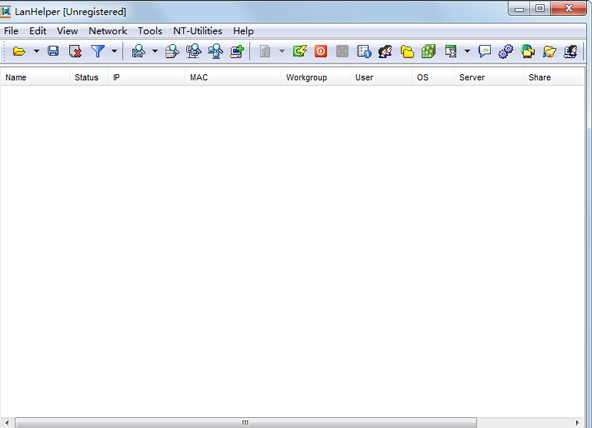
Task: Click the green lightning wake-up icon
Action: click(x=299, y=51)
